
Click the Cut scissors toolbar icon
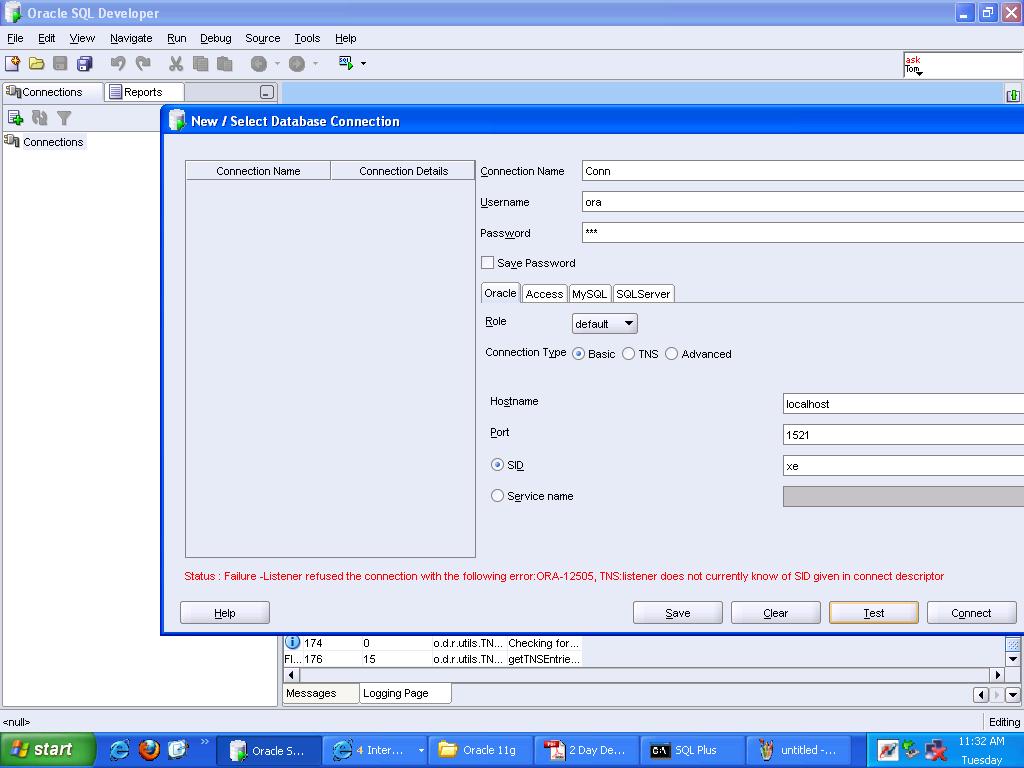pyautogui.click(x=176, y=63)
